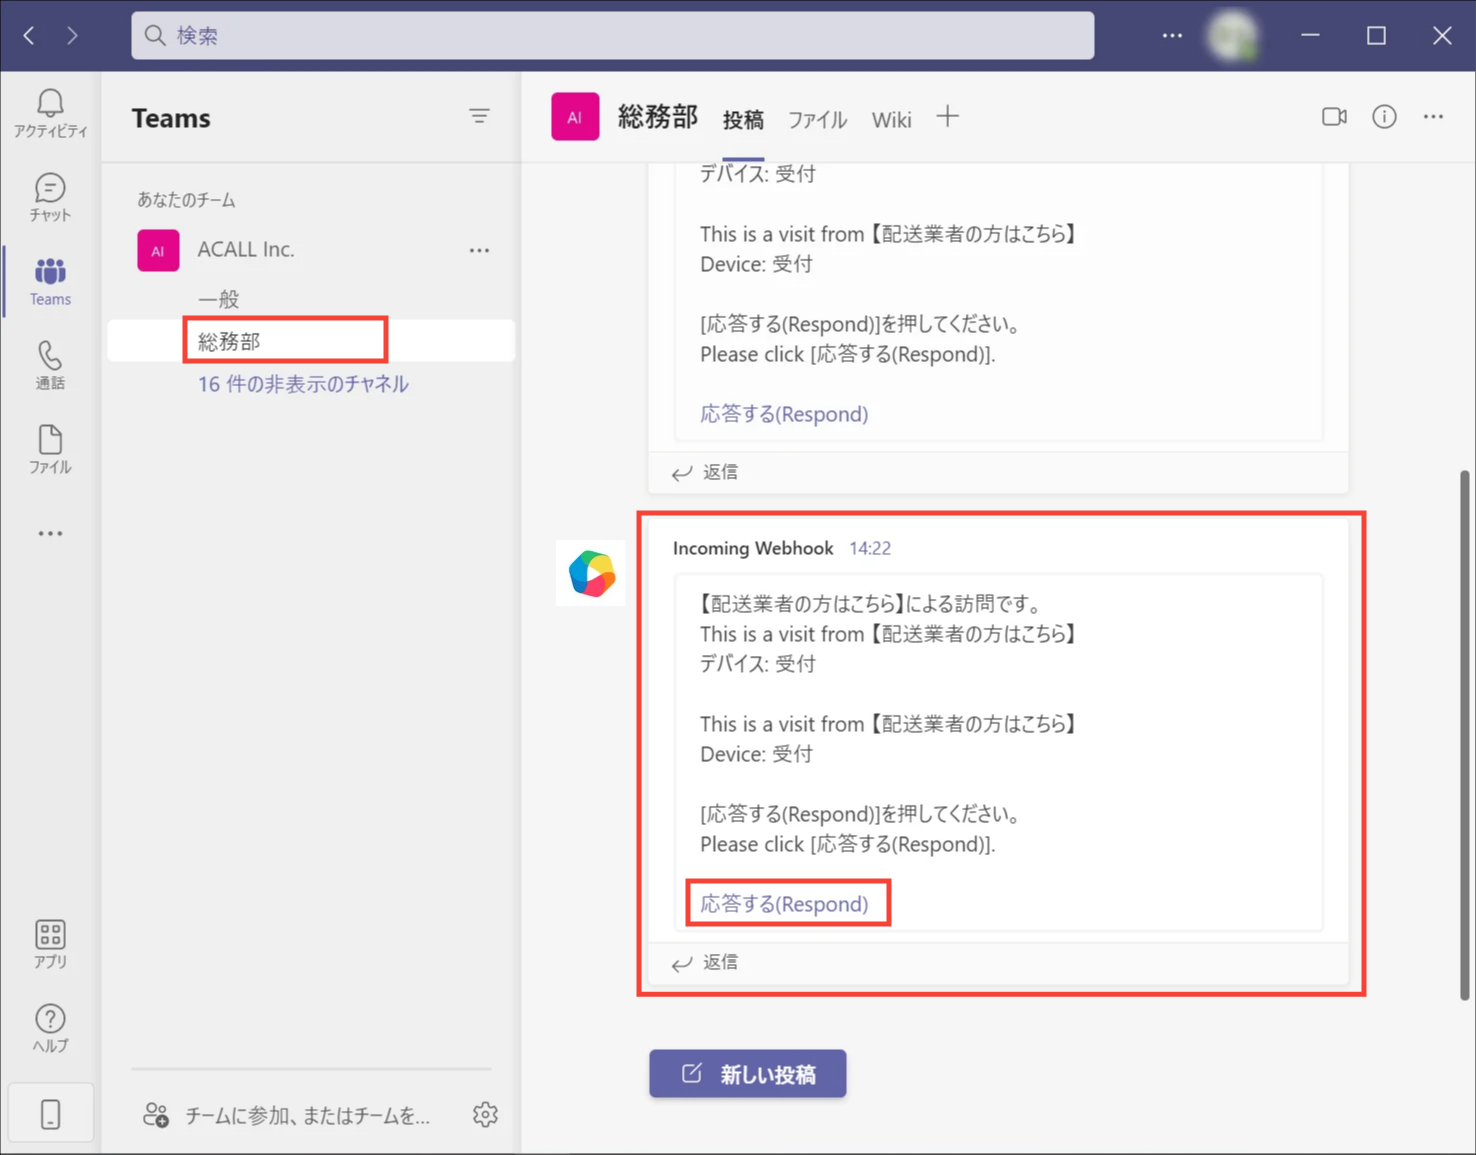
Task: Reply to the upper webhook message
Action: coord(706,472)
